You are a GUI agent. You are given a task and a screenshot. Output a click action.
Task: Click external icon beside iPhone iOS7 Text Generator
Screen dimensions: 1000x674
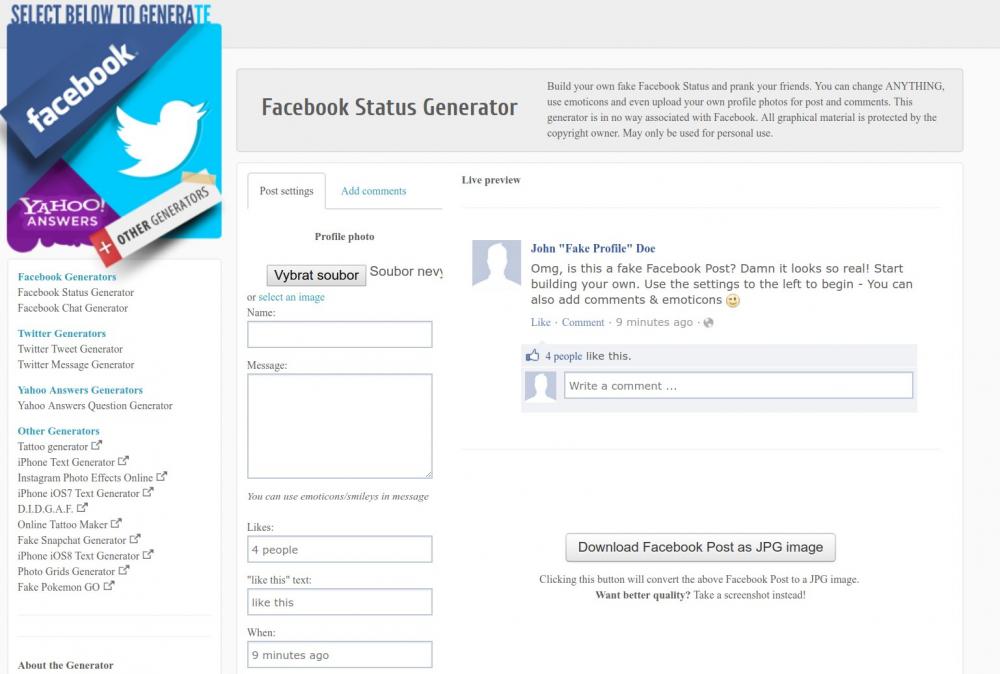pyautogui.click(x=148, y=492)
